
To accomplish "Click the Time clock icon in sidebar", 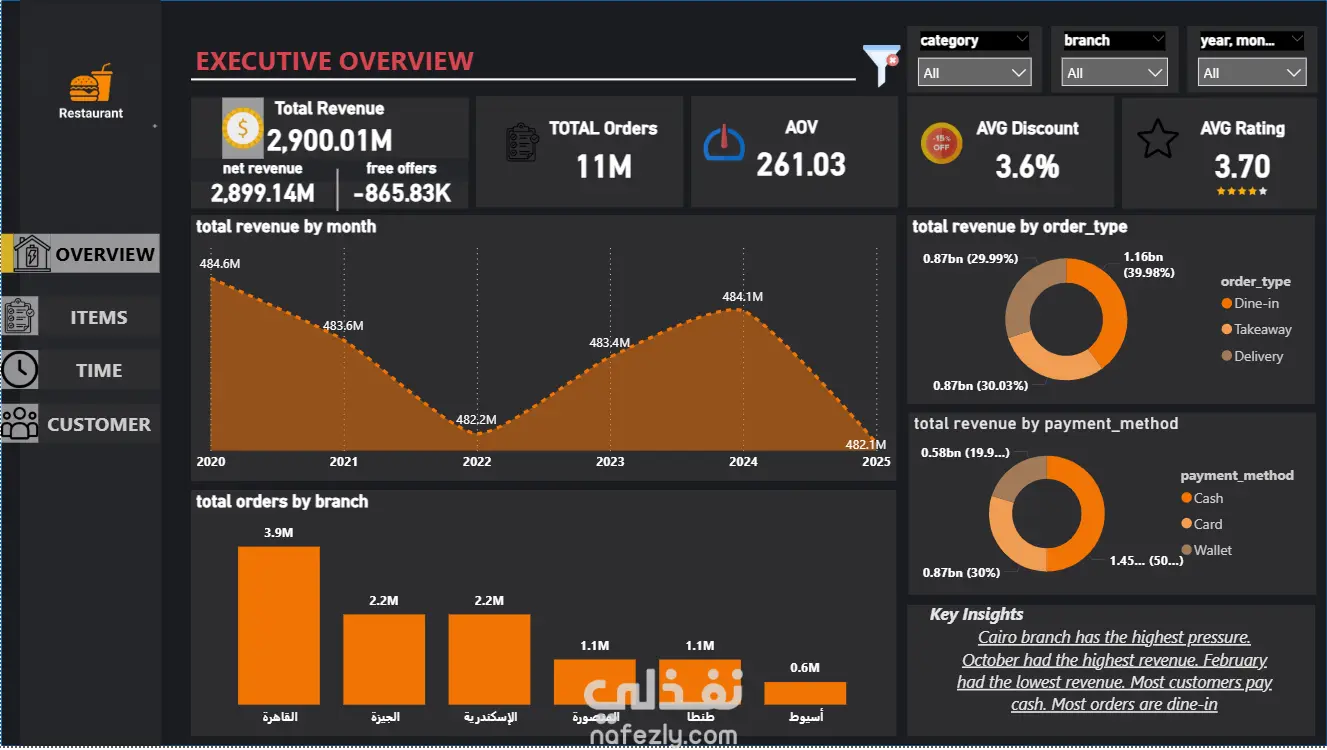I will click(x=20, y=370).
